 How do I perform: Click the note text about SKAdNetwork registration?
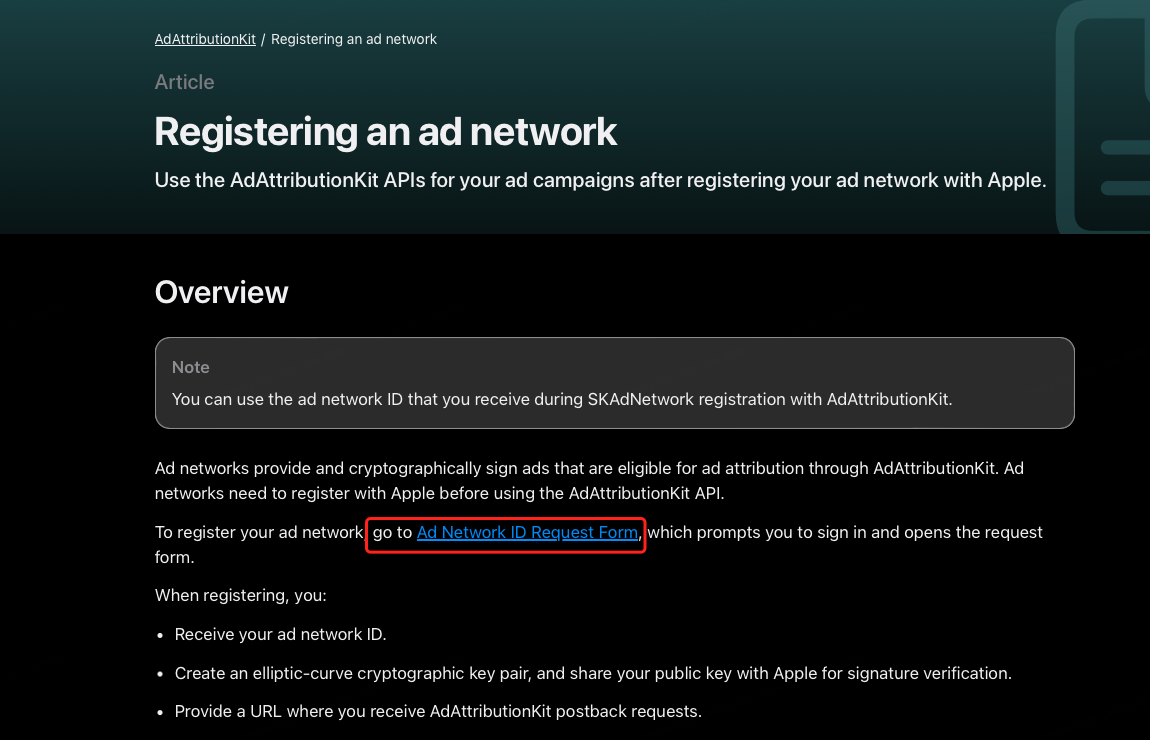[562, 400]
